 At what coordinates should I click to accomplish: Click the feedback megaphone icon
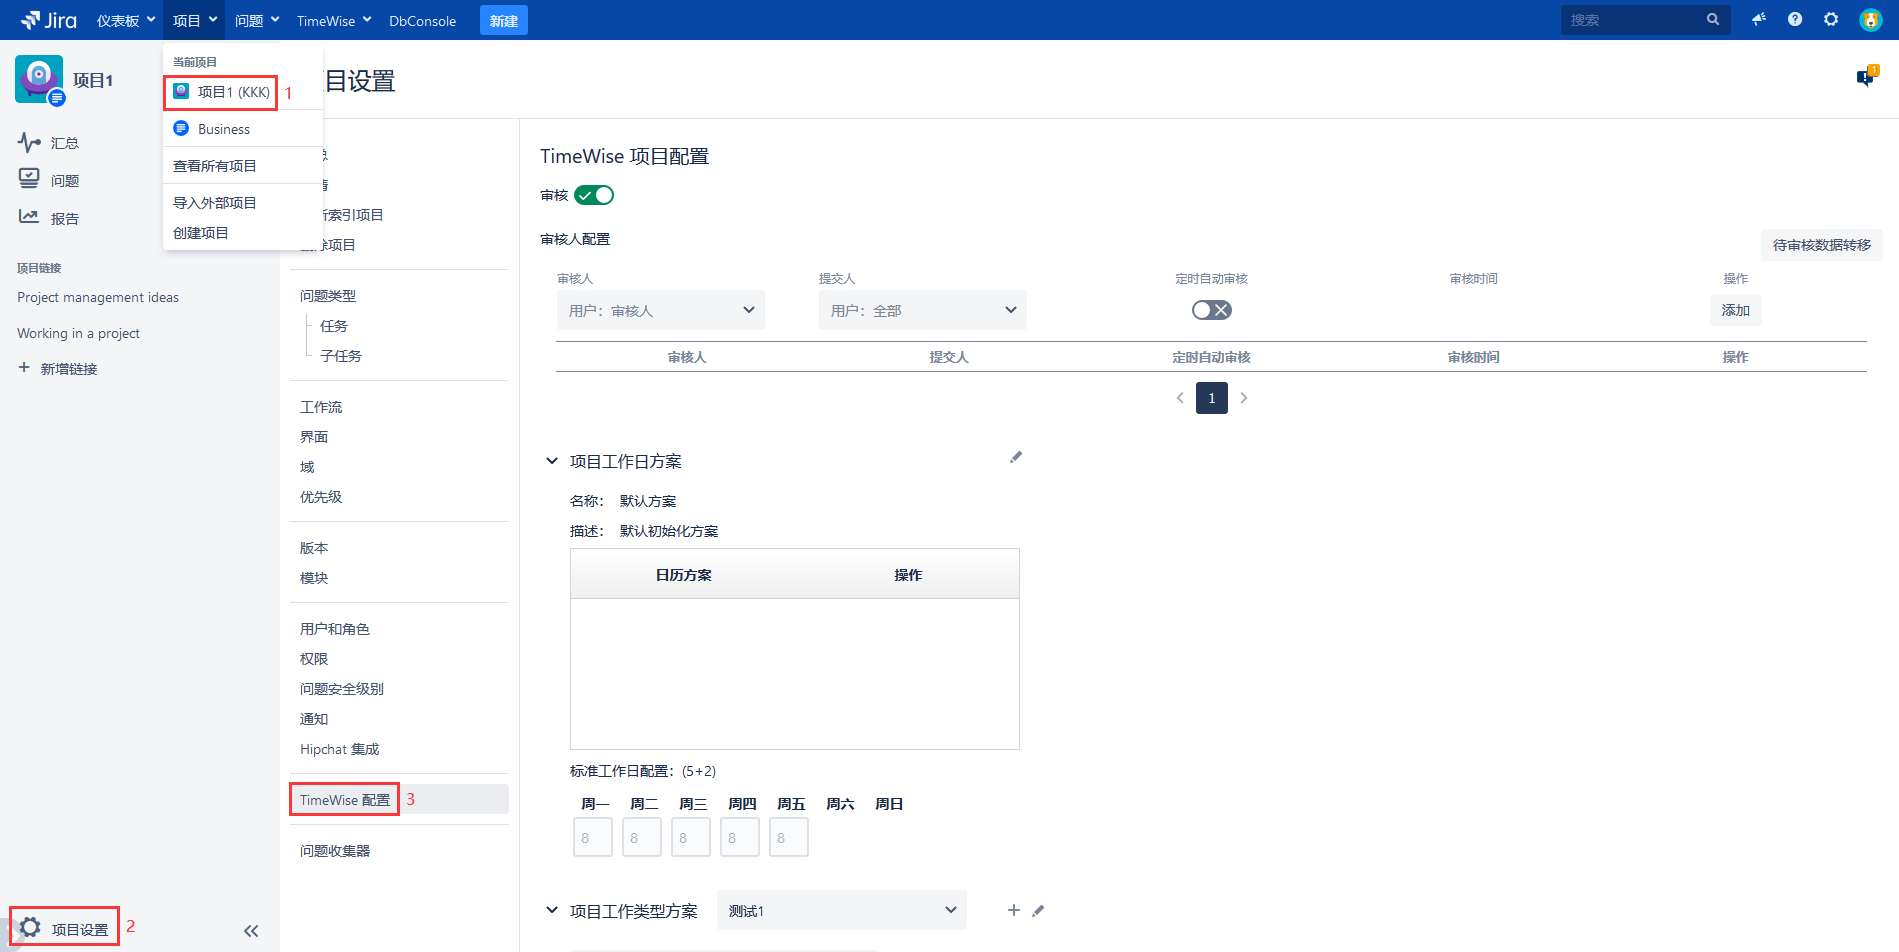pos(1759,20)
